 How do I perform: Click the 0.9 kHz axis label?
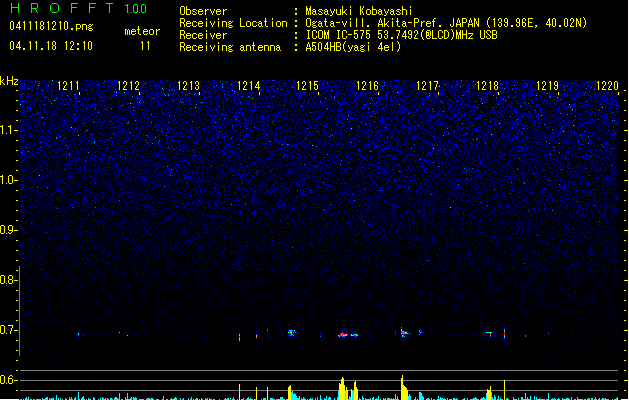(9, 230)
